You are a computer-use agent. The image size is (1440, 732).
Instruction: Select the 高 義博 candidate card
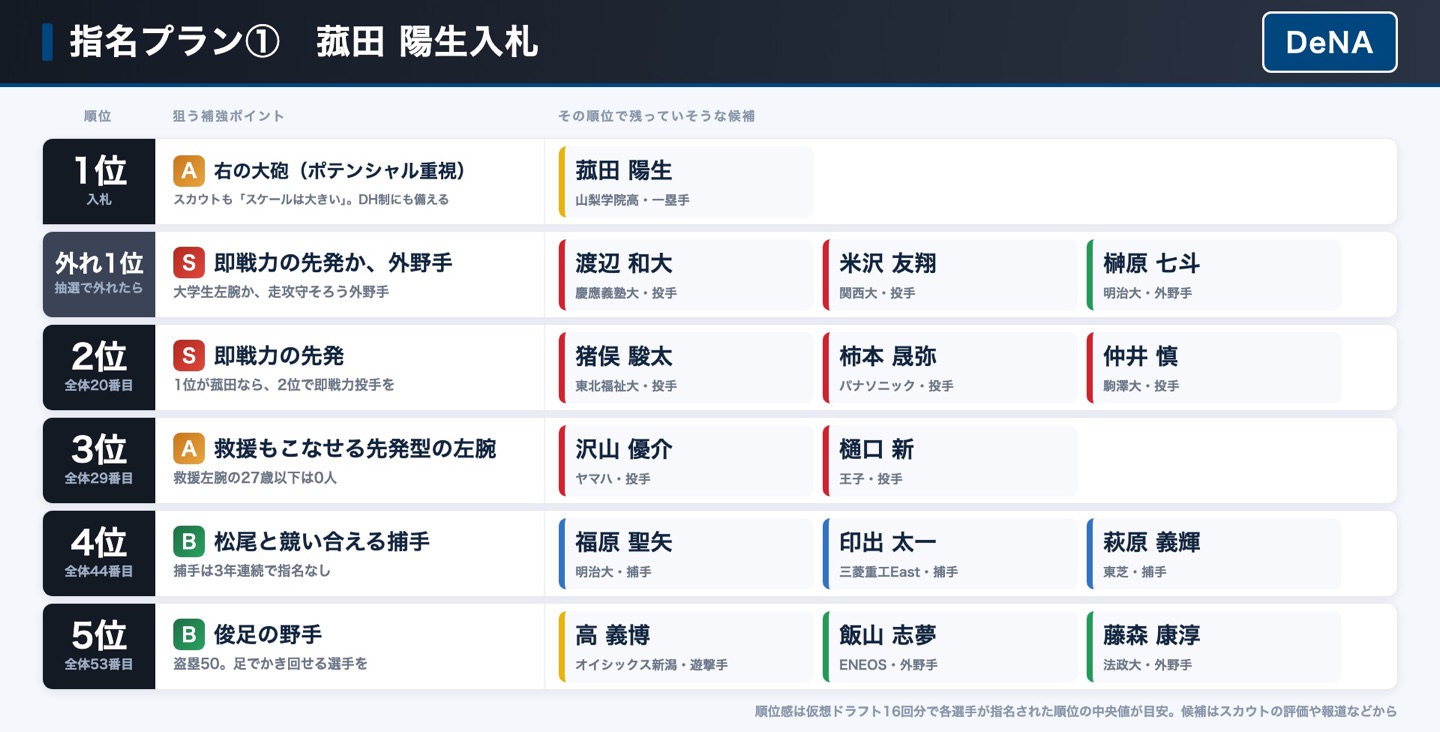pos(686,647)
